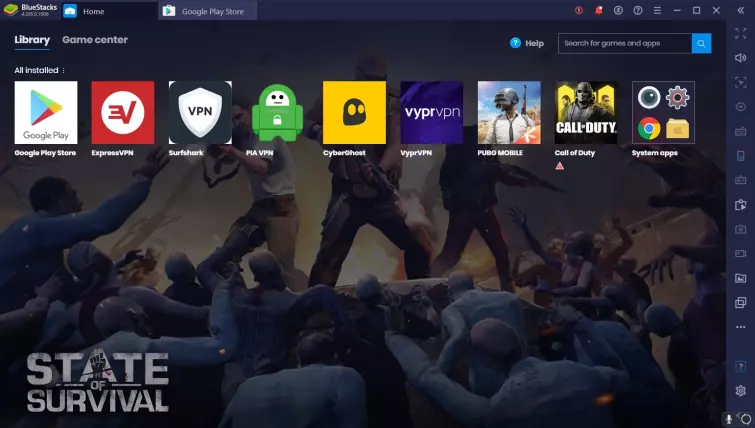Click the blue Help question mark icon

[515, 43]
